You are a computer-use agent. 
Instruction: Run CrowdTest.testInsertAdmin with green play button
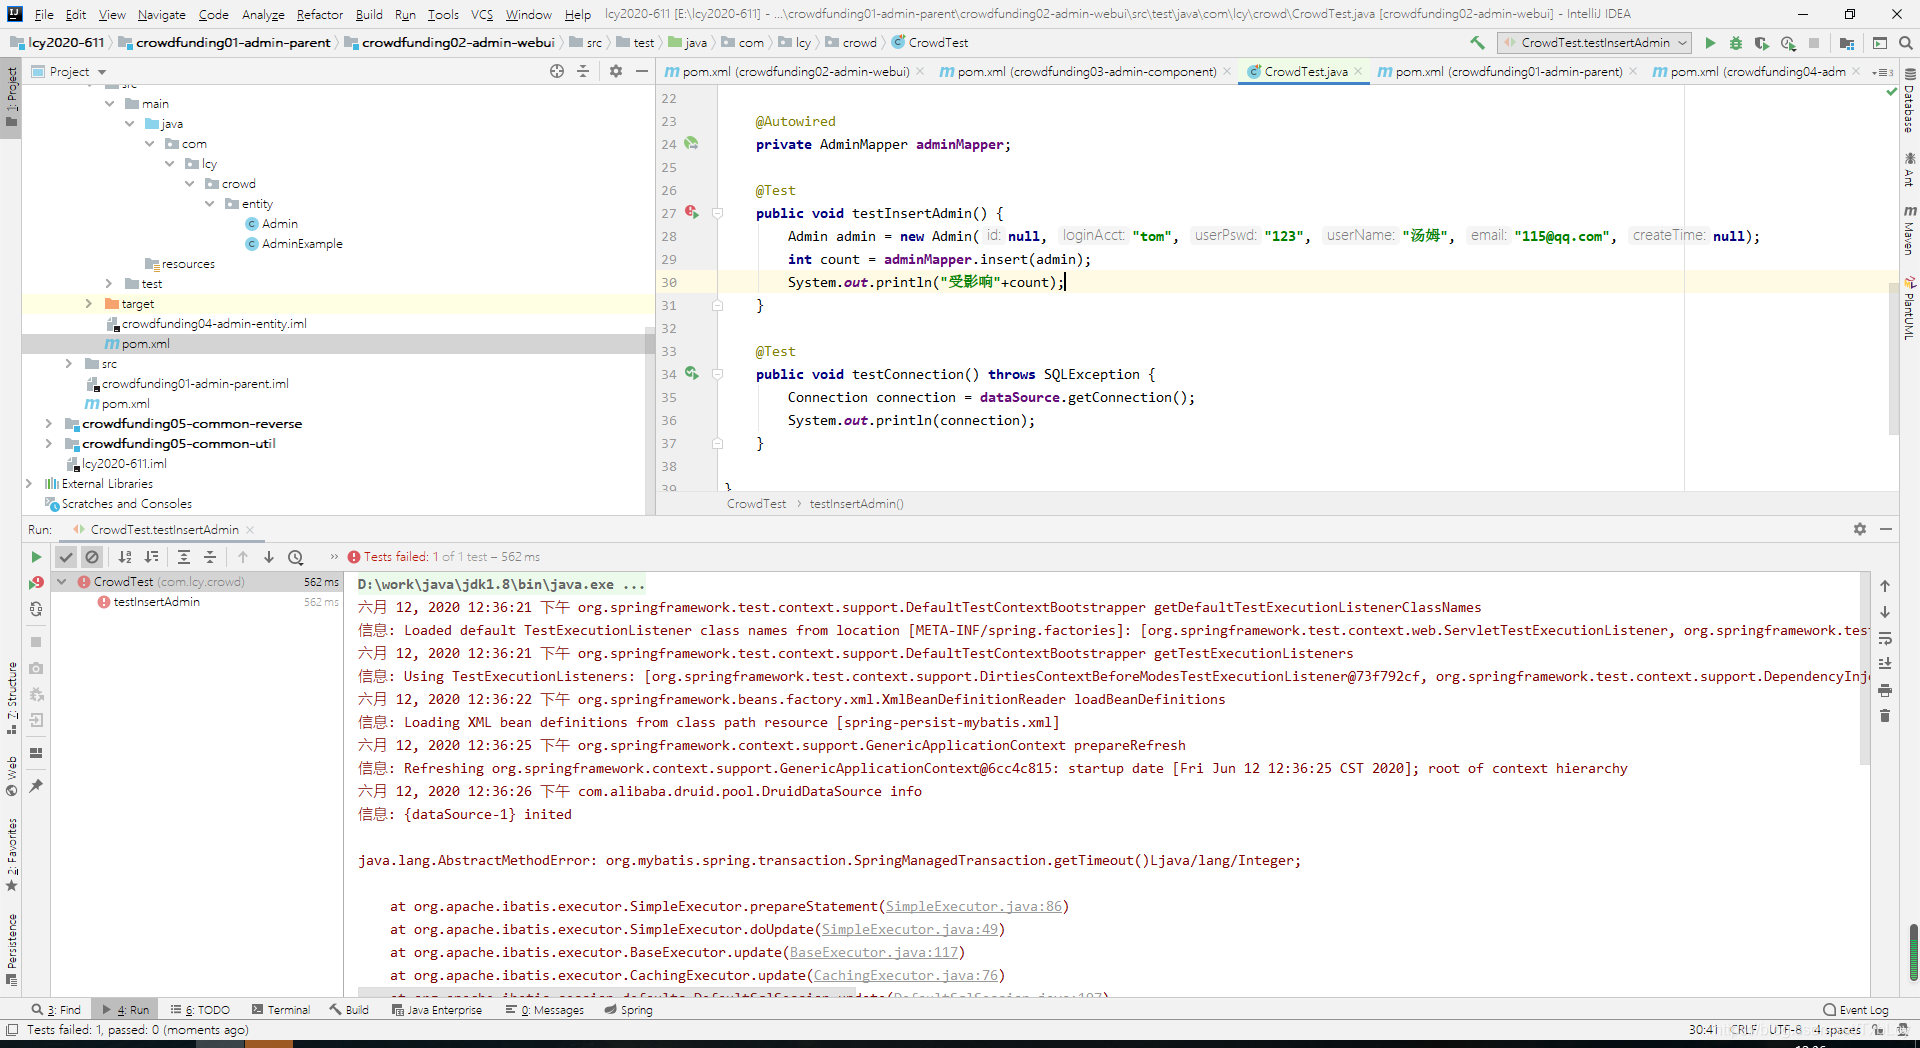1710,43
